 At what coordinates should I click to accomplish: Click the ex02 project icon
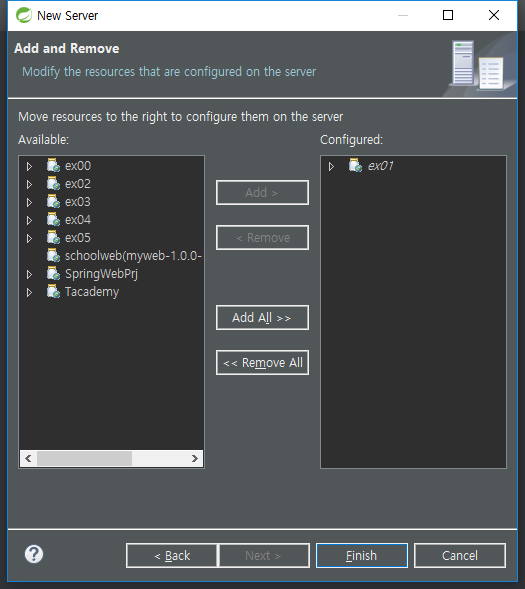tap(53, 183)
